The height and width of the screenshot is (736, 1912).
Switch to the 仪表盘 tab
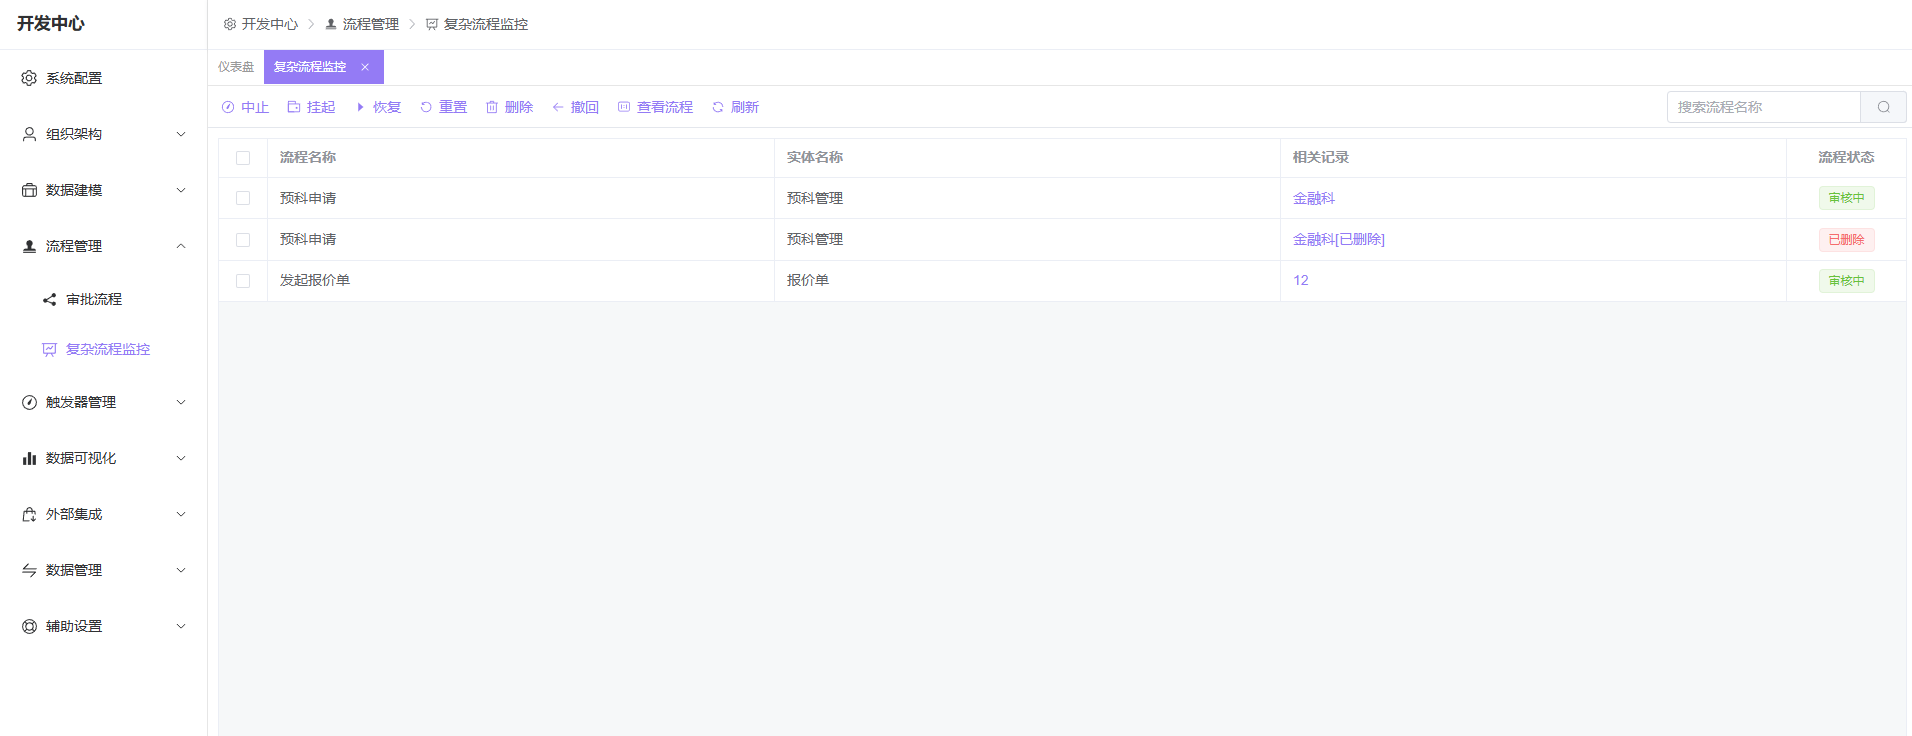pyautogui.click(x=236, y=67)
